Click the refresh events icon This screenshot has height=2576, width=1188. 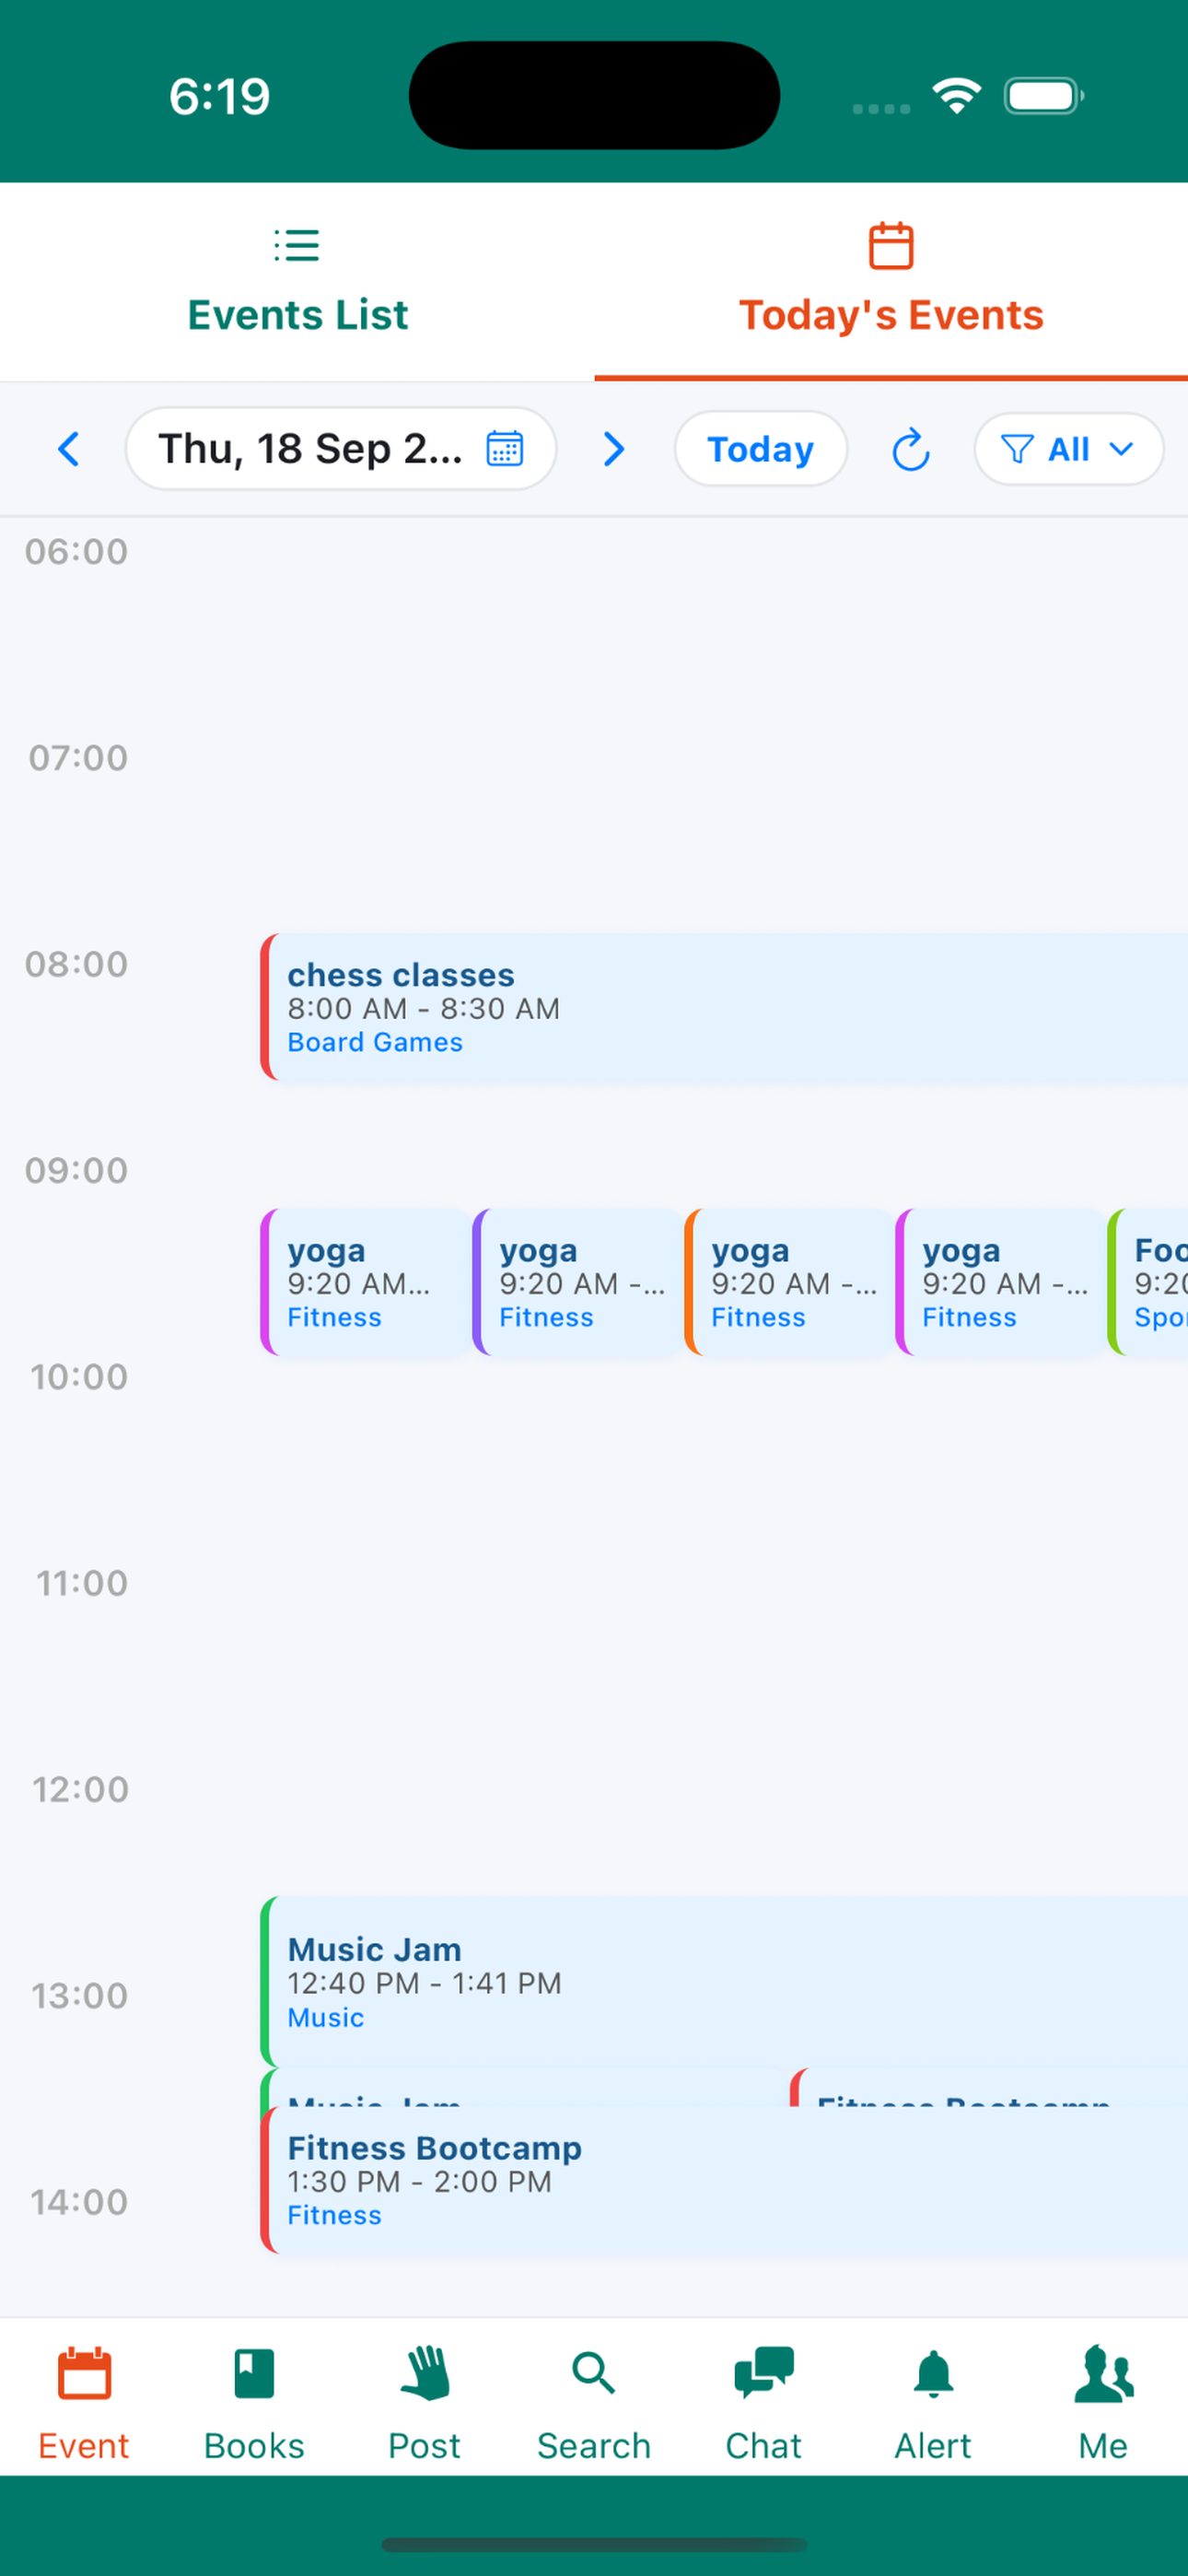coord(910,449)
